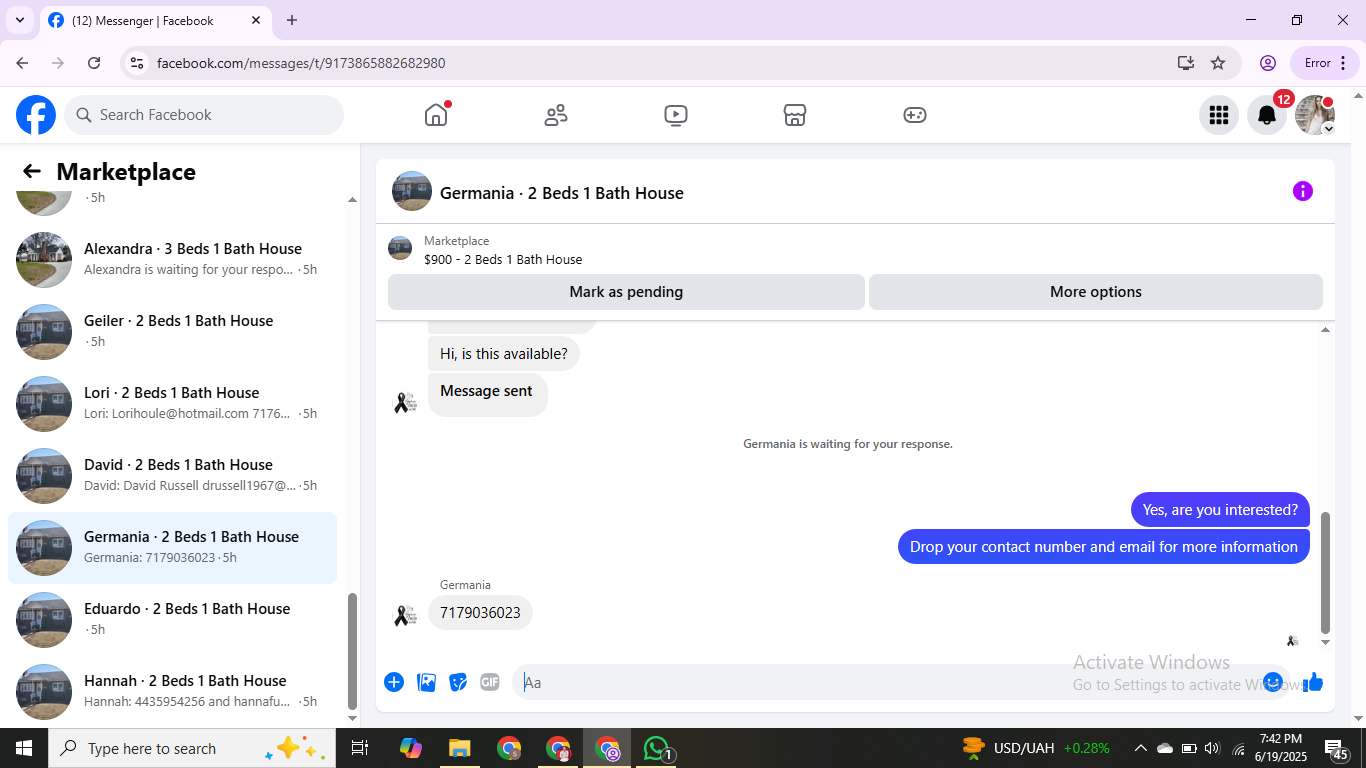Viewport: 1366px width, 768px height.
Task: Open Hannah's 2 Beds 1 Bath House chat
Action: point(172,692)
